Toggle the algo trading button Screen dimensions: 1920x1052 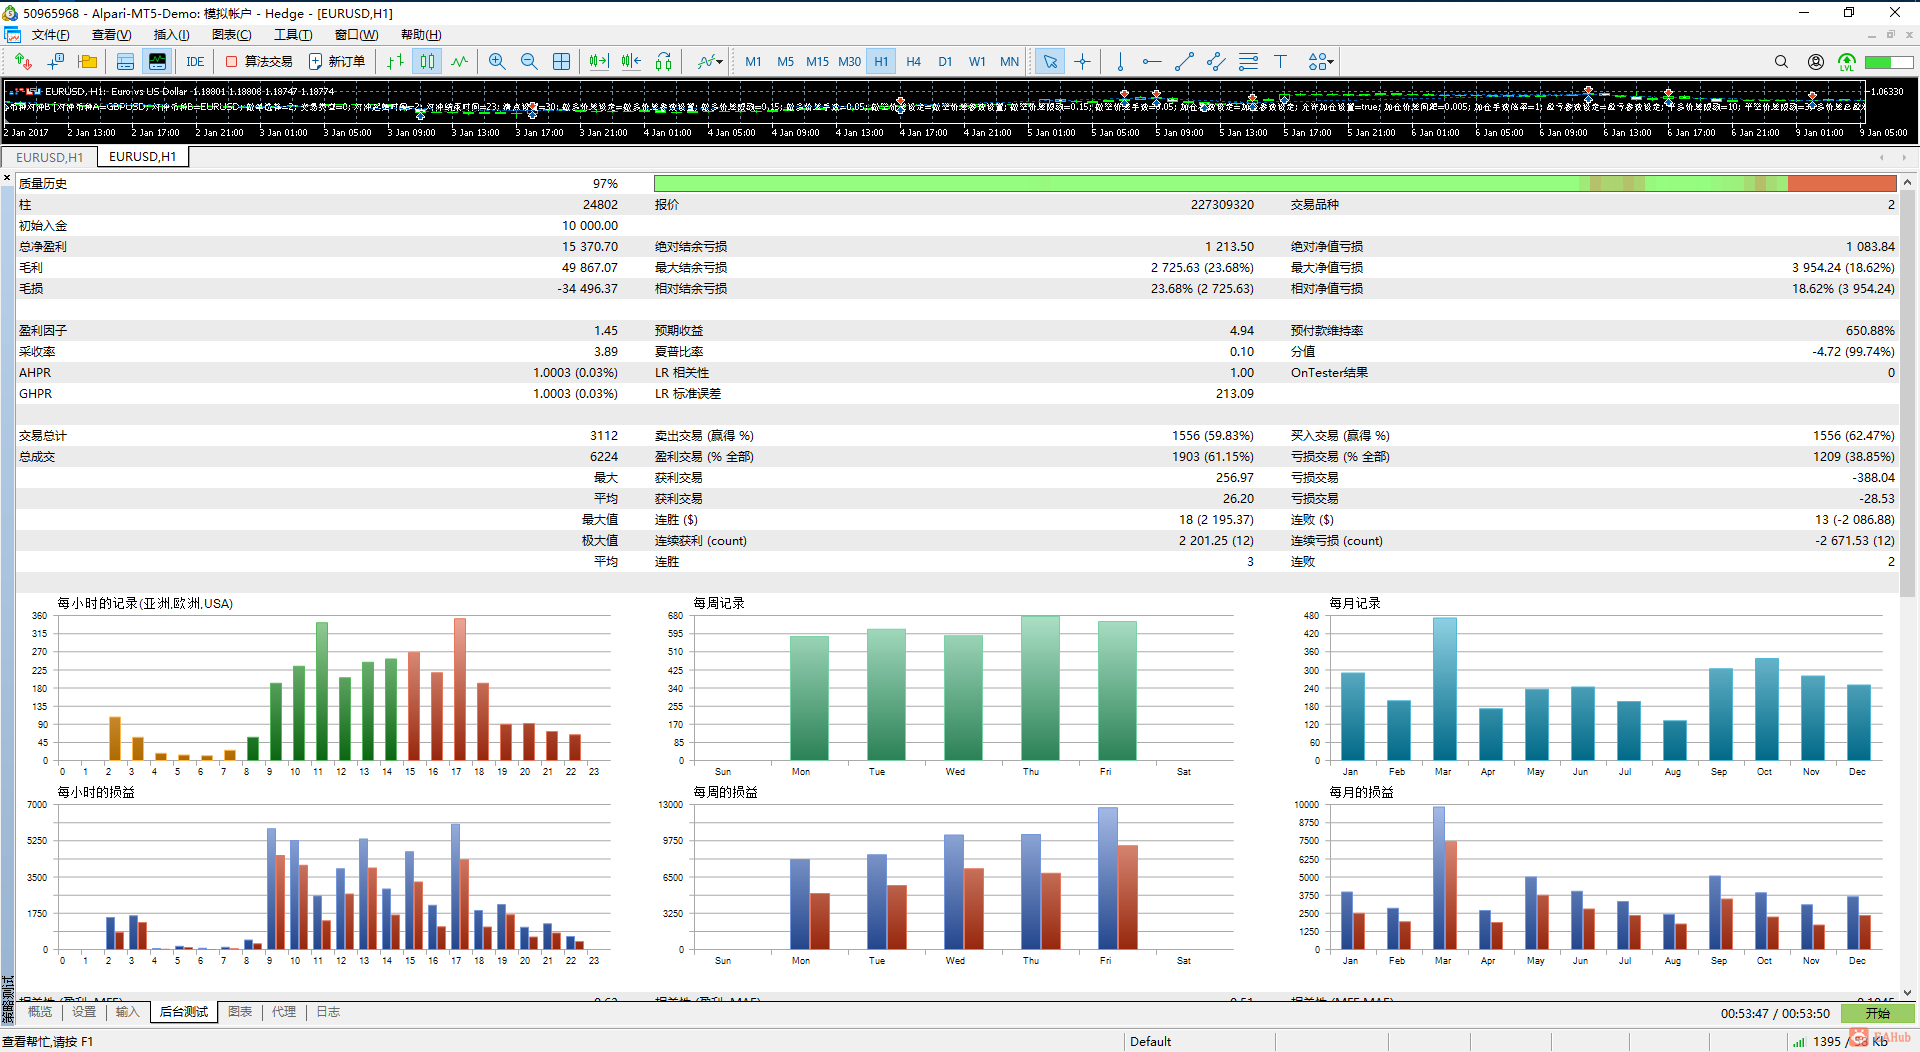pos(259,62)
